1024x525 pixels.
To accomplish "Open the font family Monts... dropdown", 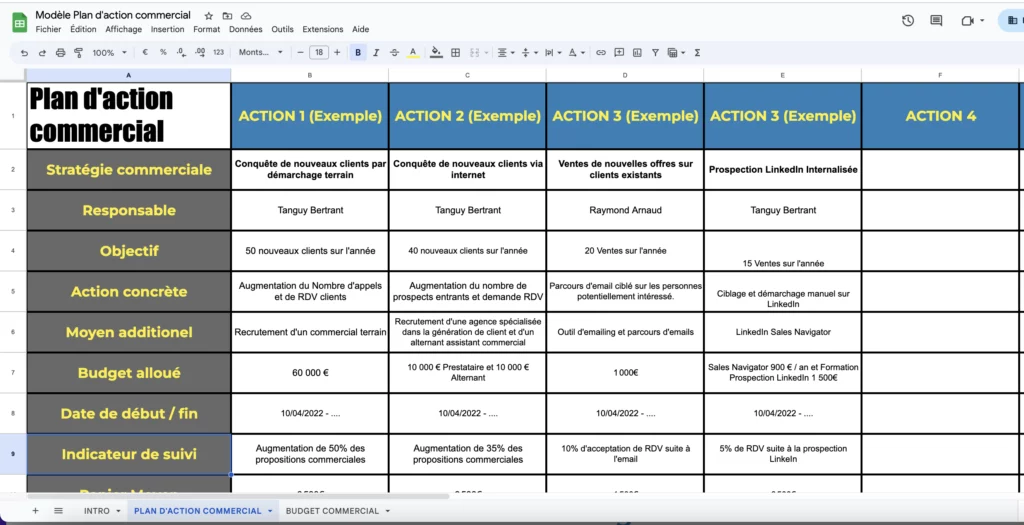I will 261,53.
